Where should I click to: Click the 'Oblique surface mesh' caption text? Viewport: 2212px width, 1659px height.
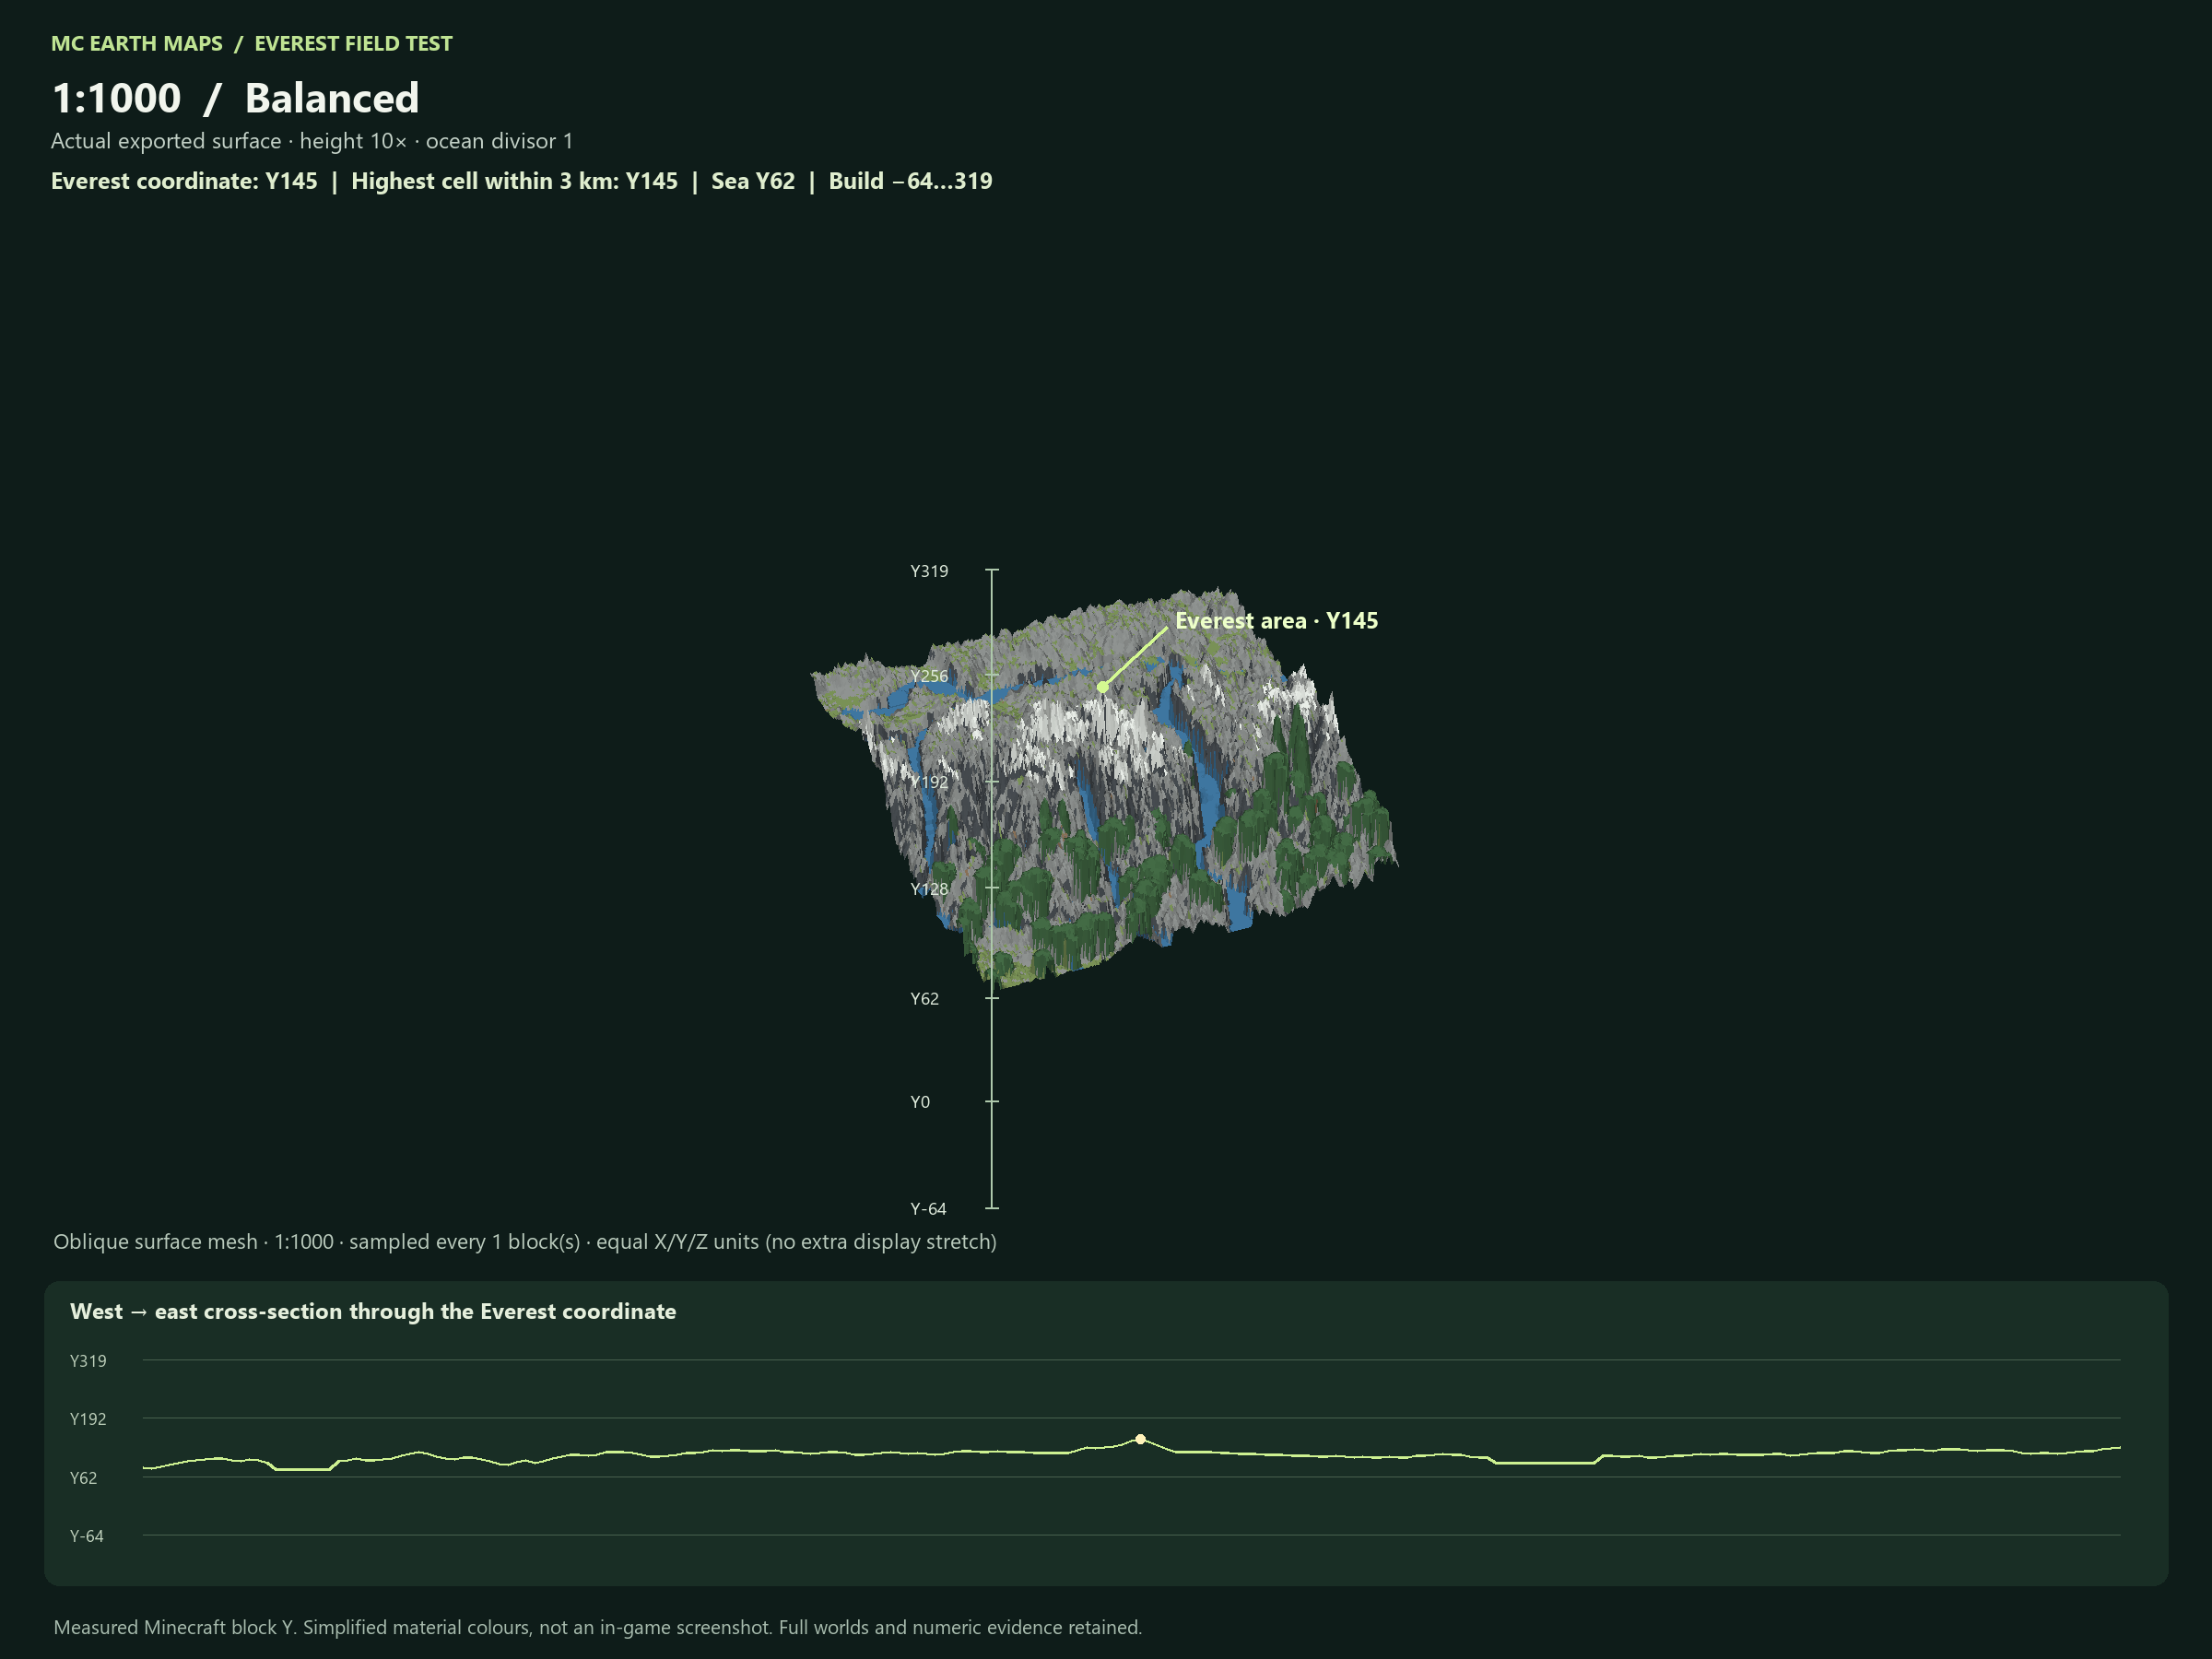[525, 1242]
